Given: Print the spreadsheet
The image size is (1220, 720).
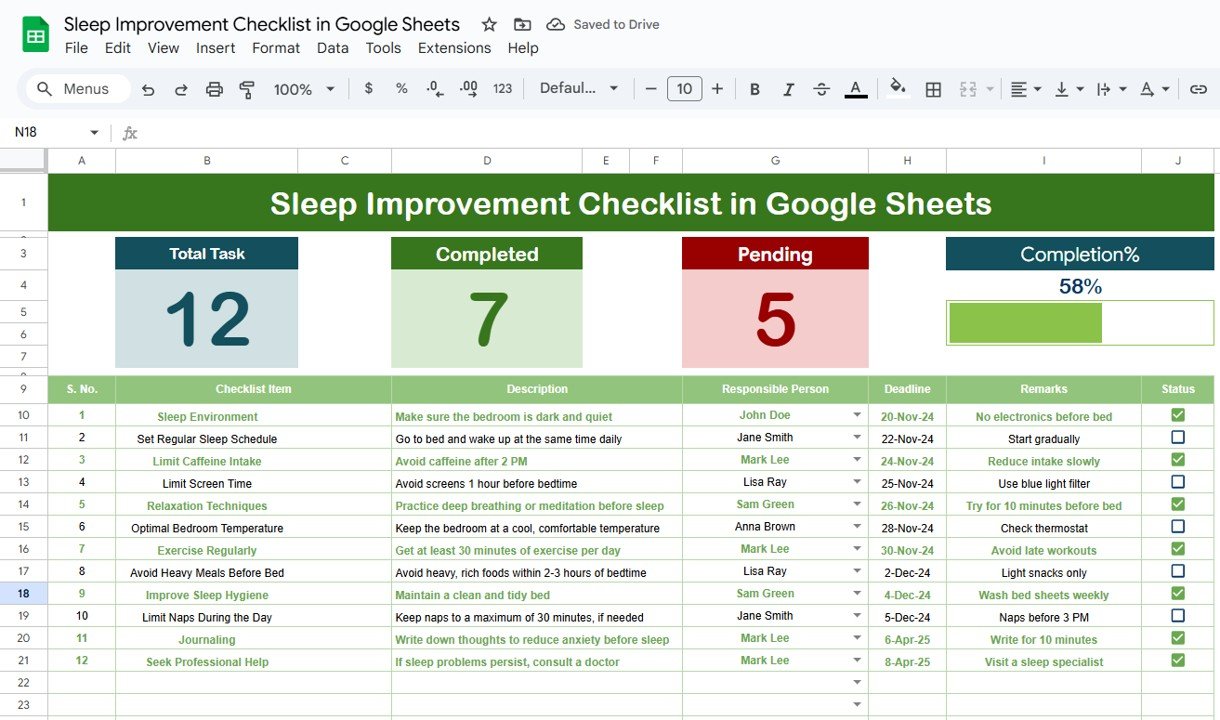Looking at the screenshot, I should click(214, 89).
